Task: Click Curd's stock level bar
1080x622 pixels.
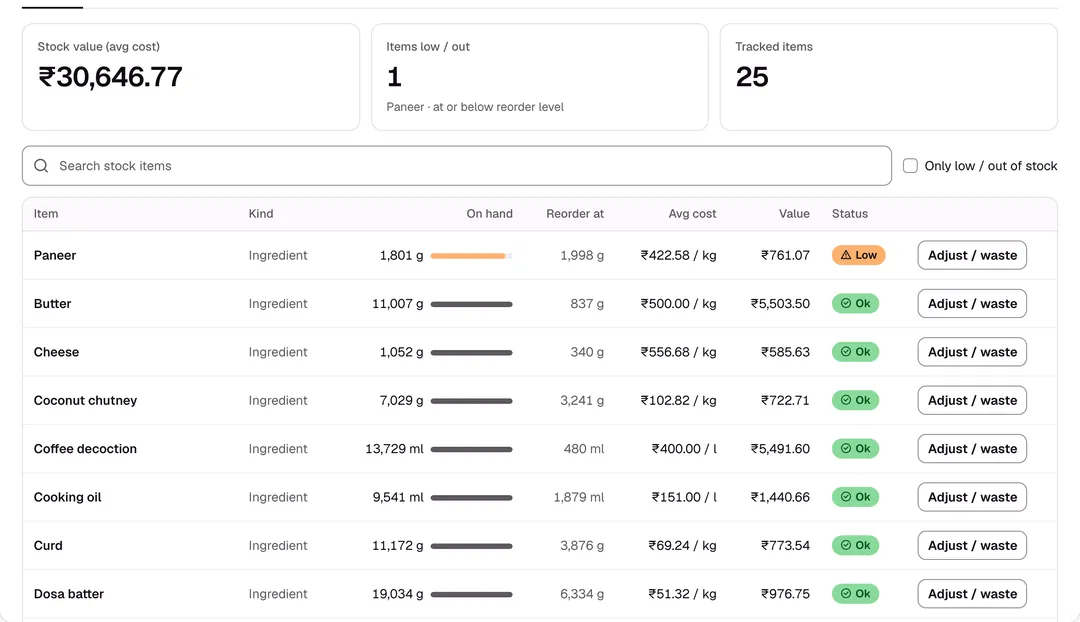Action: [x=471, y=546]
